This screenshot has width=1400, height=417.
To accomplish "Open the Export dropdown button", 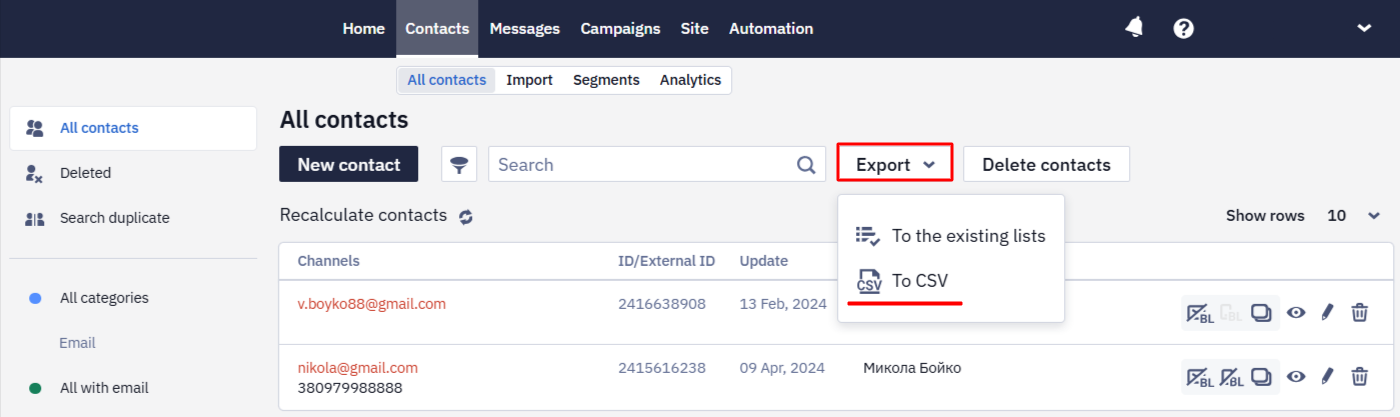I will tap(895, 165).
